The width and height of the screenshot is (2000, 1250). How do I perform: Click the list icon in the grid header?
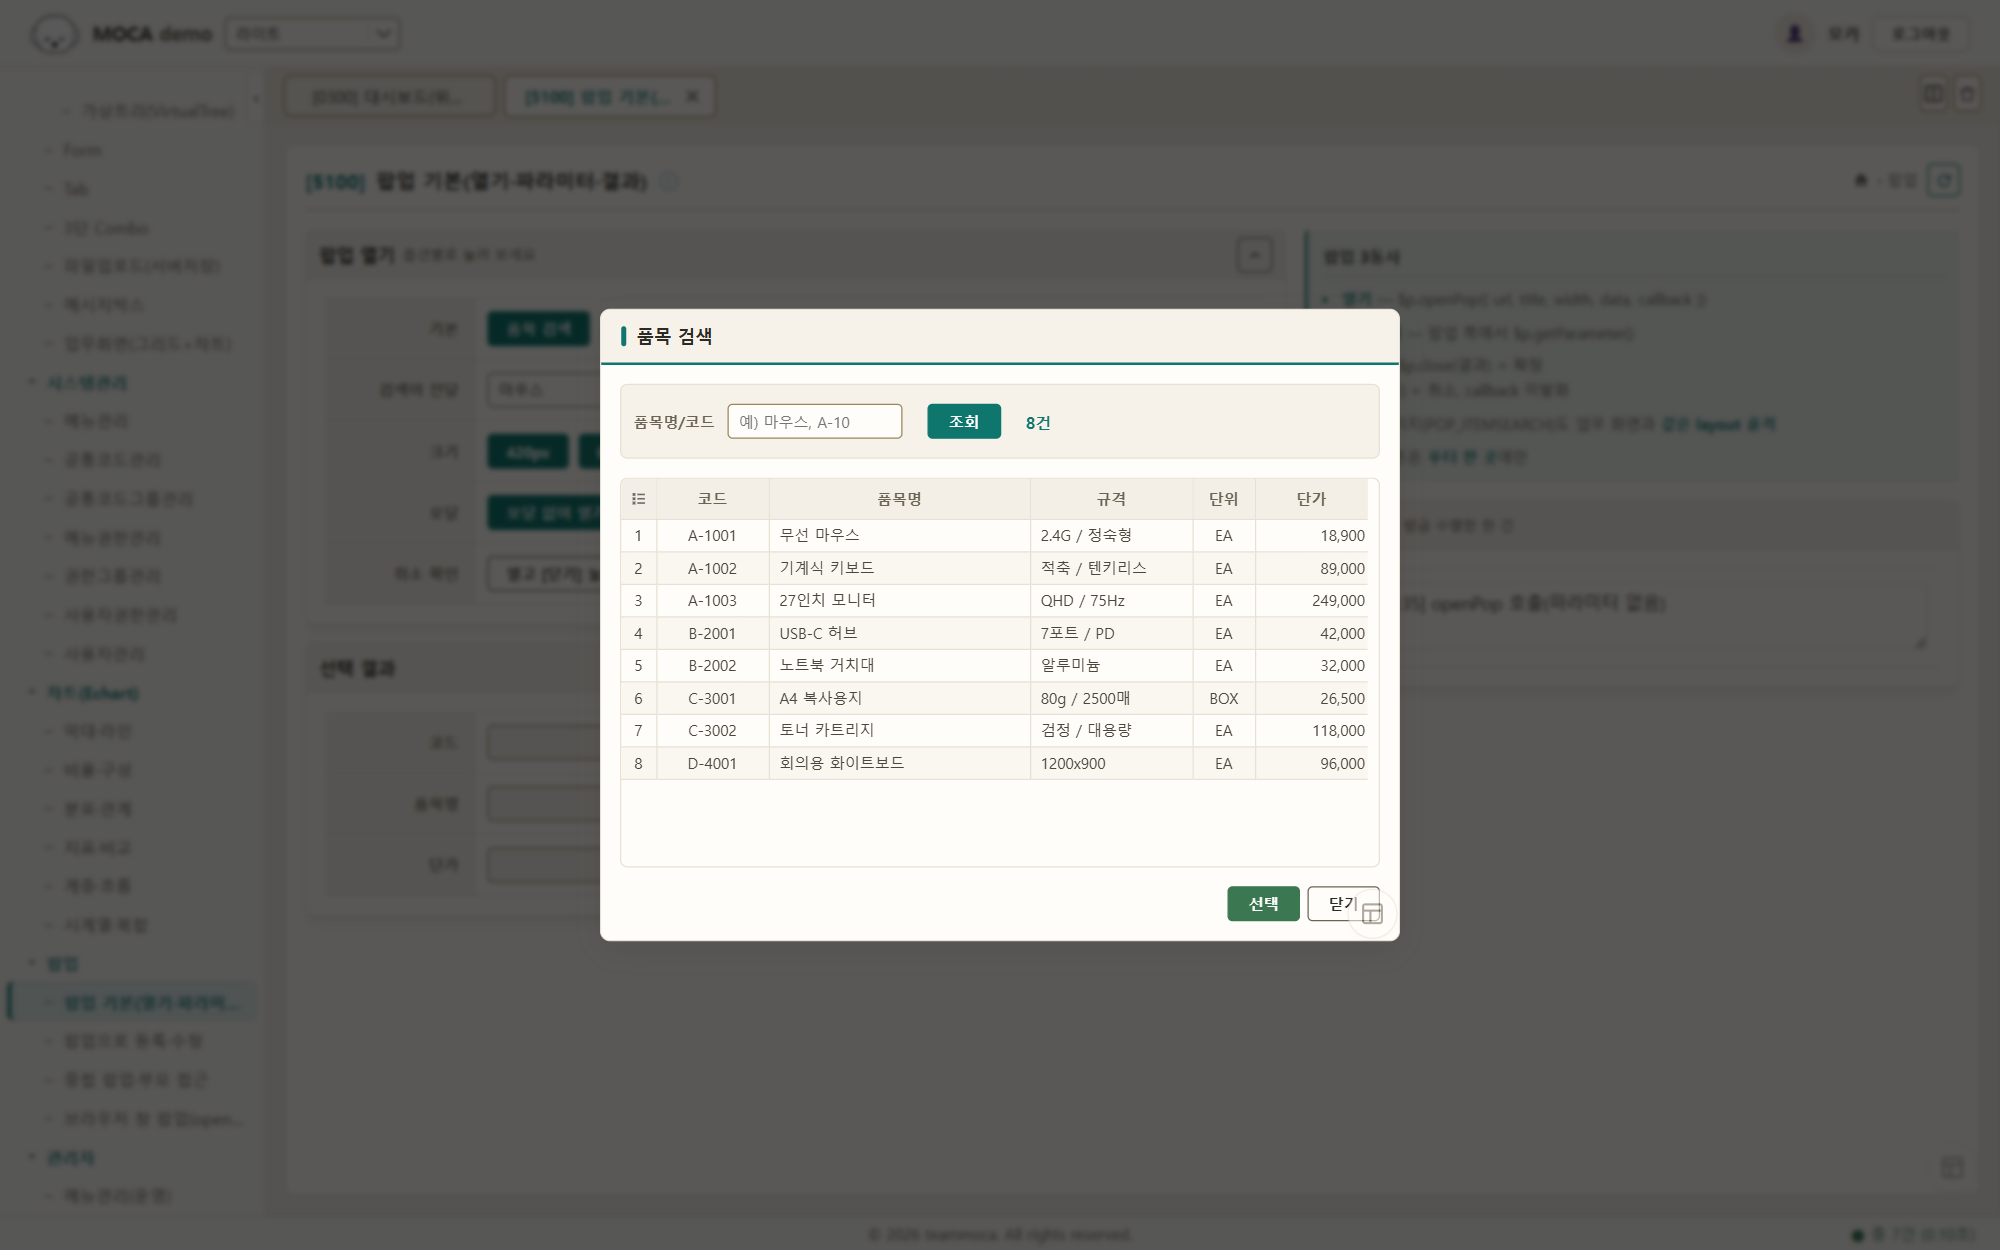pos(638,499)
